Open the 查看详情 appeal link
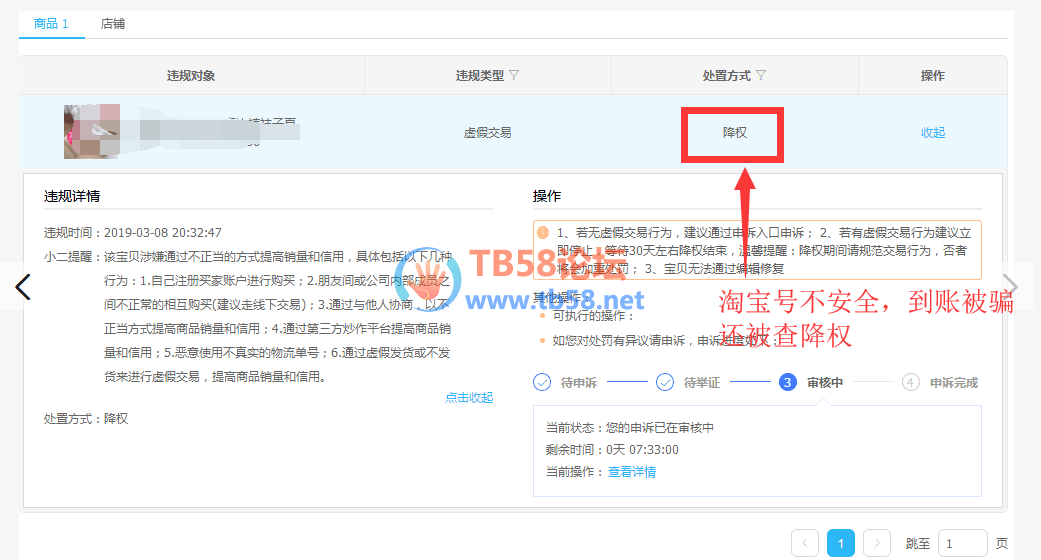The height and width of the screenshot is (560, 1041). [x=632, y=472]
